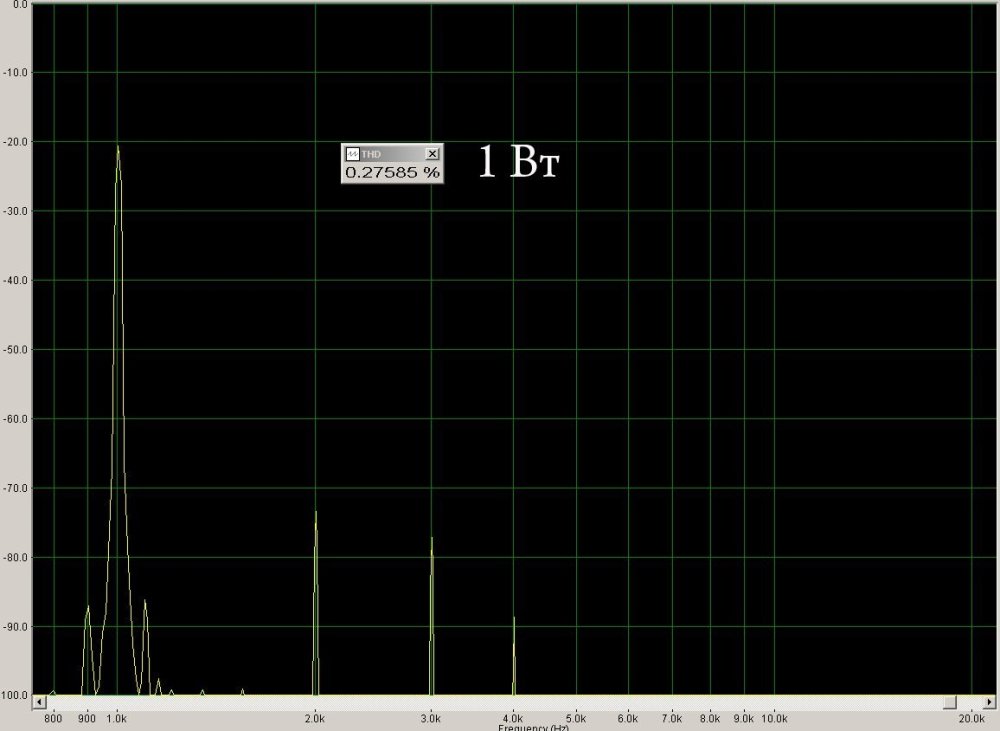The image size is (1000, 731).
Task: Click the 4 kHz fourth harmonic peak
Action: [514, 619]
